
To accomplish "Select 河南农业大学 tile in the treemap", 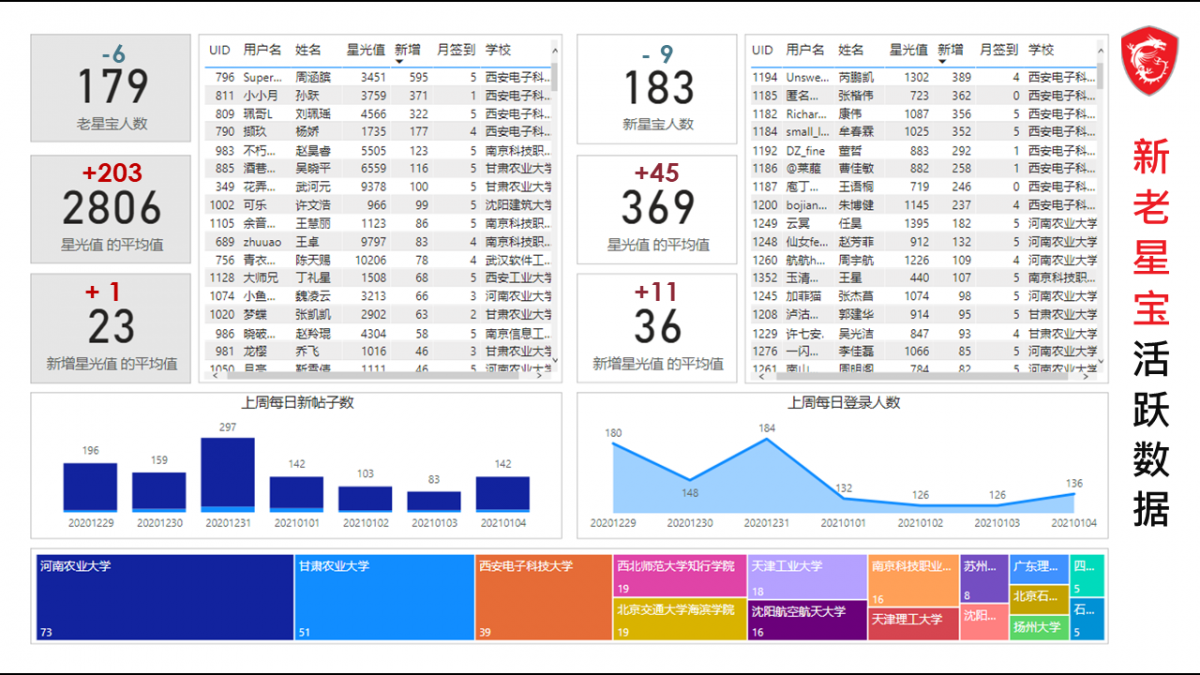I will click(x=164, y=598).
